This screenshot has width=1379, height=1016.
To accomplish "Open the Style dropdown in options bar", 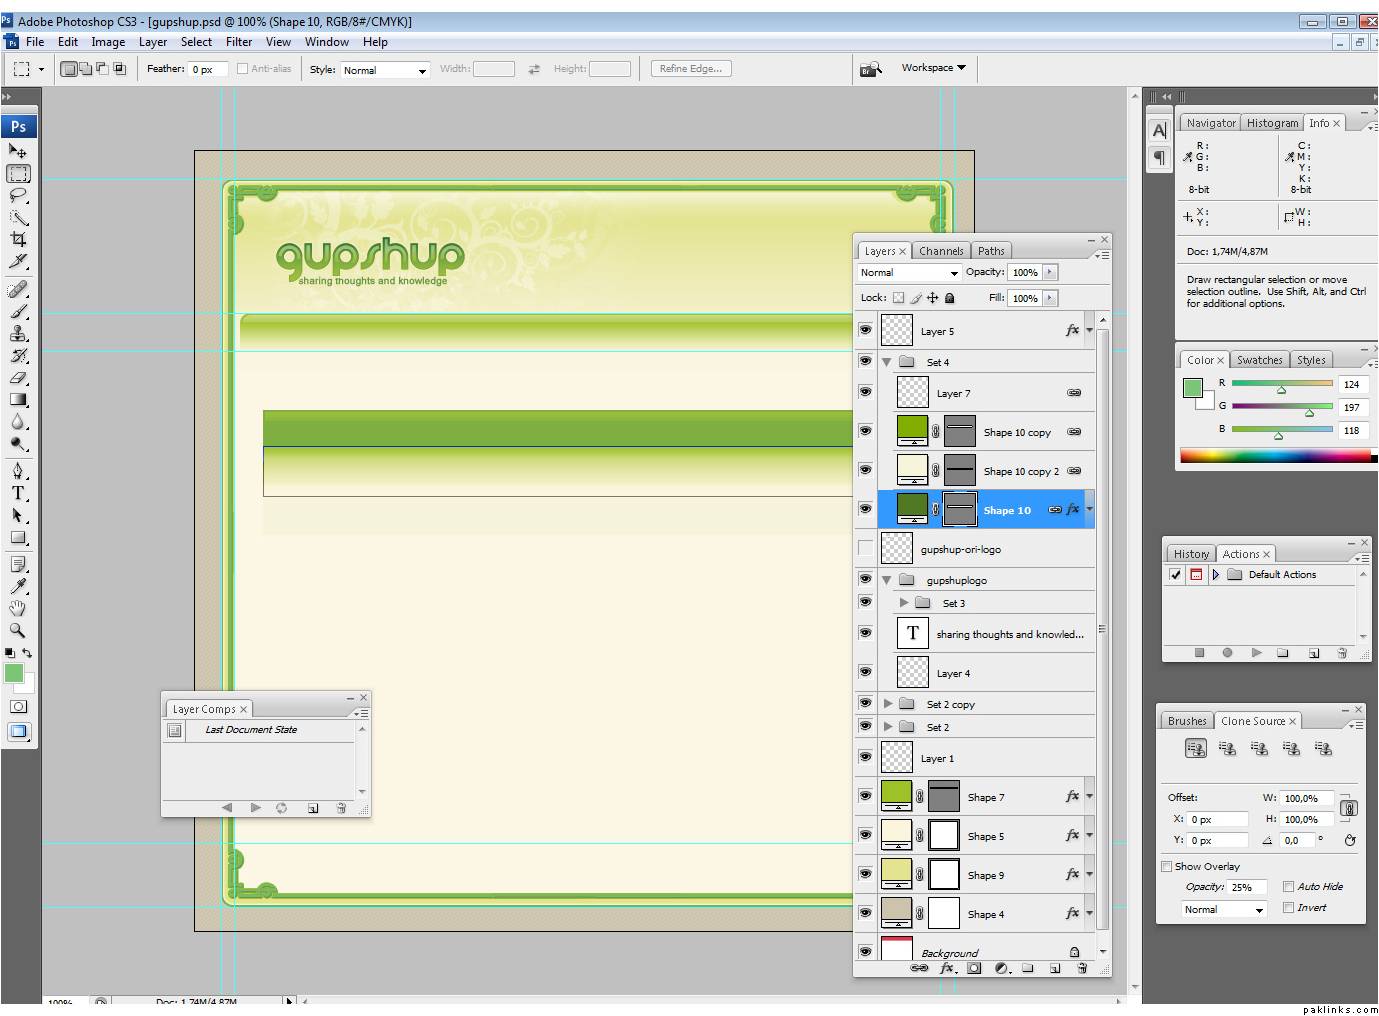I will pos(385,70).
